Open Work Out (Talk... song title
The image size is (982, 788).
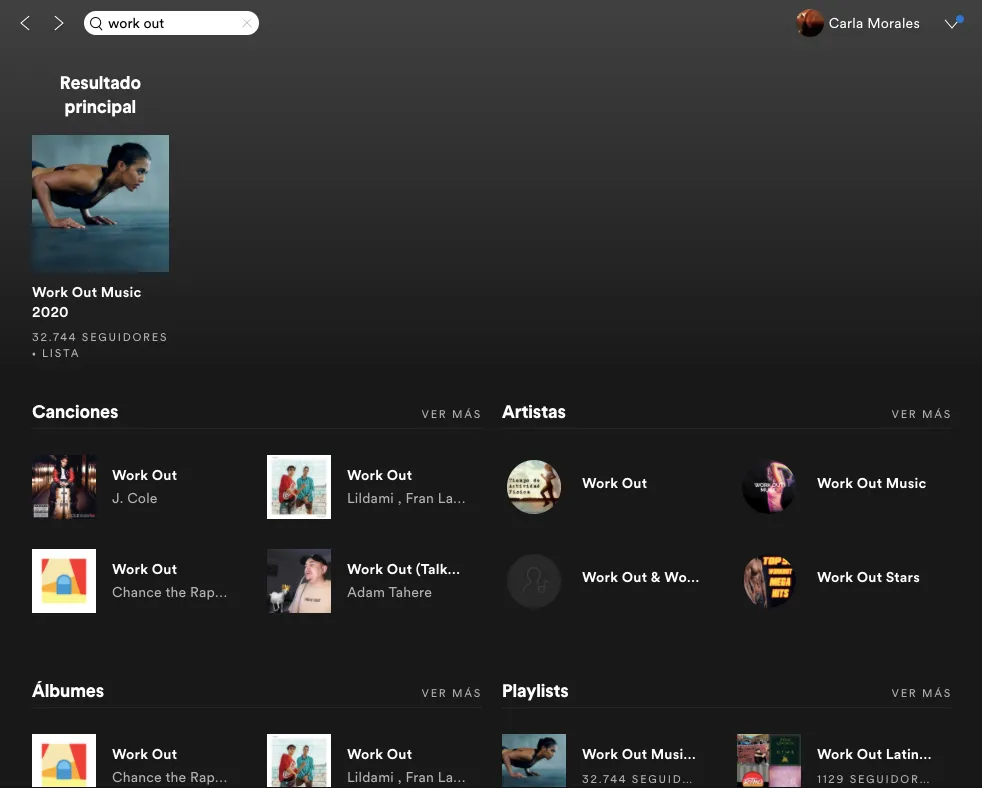pyautogui.click(x=403, y=569)
